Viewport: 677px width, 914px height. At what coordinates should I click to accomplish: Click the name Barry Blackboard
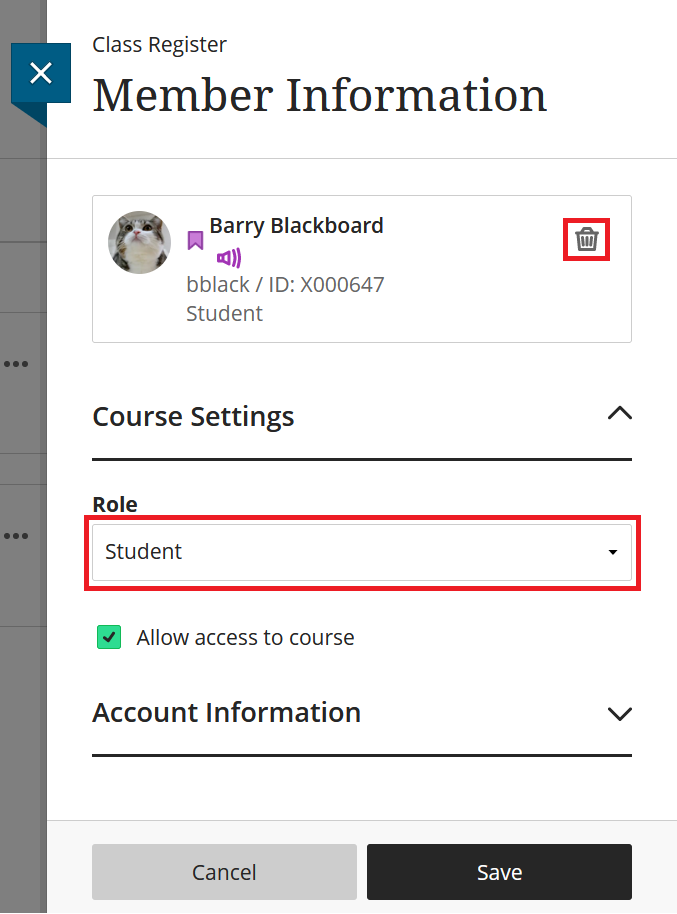click(x=296, y=225)
